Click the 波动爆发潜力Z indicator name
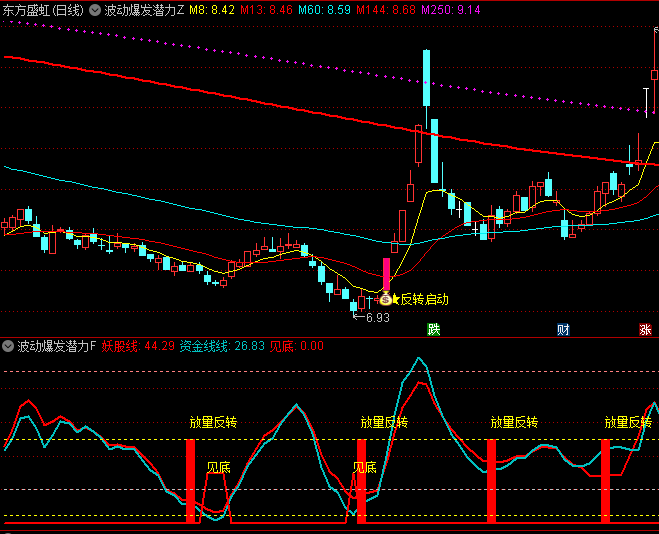Viewport: 659px width, 534px height. click(144, 10)
